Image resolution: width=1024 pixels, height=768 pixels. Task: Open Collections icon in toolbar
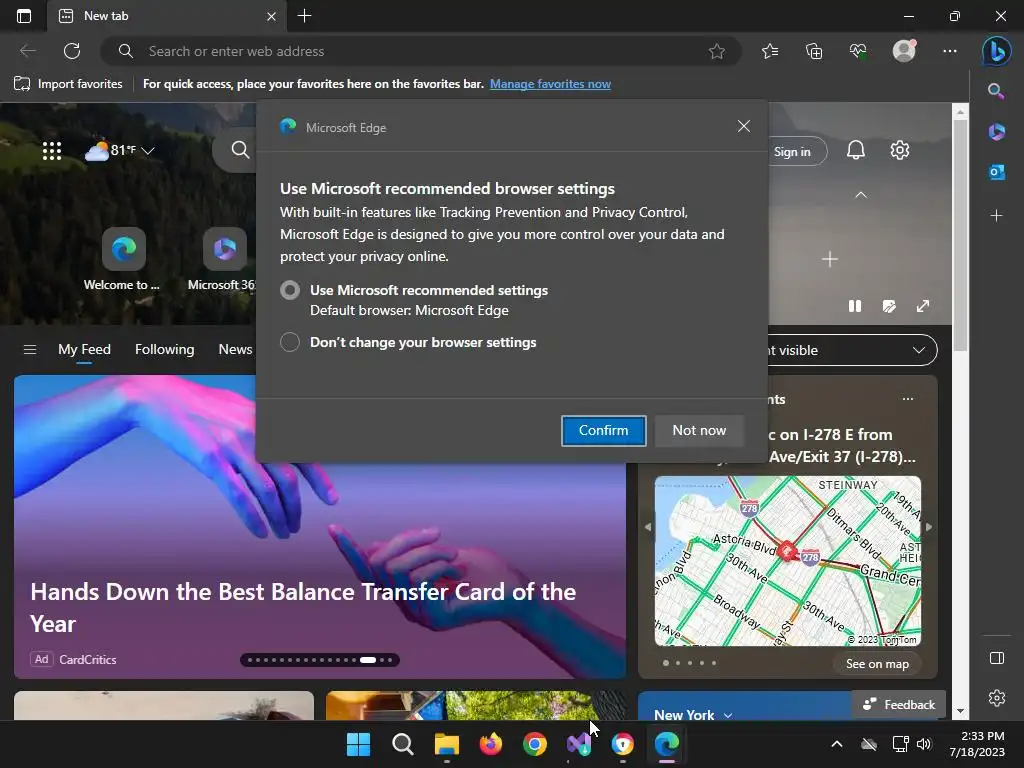pos(814,51)
